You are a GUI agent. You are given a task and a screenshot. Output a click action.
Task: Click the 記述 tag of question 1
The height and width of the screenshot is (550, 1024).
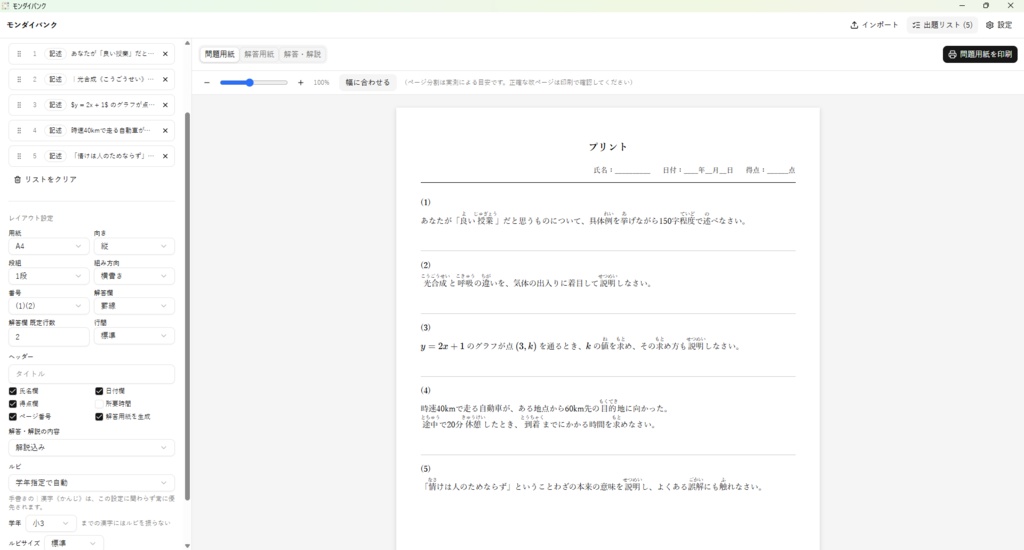click(56, 54)
